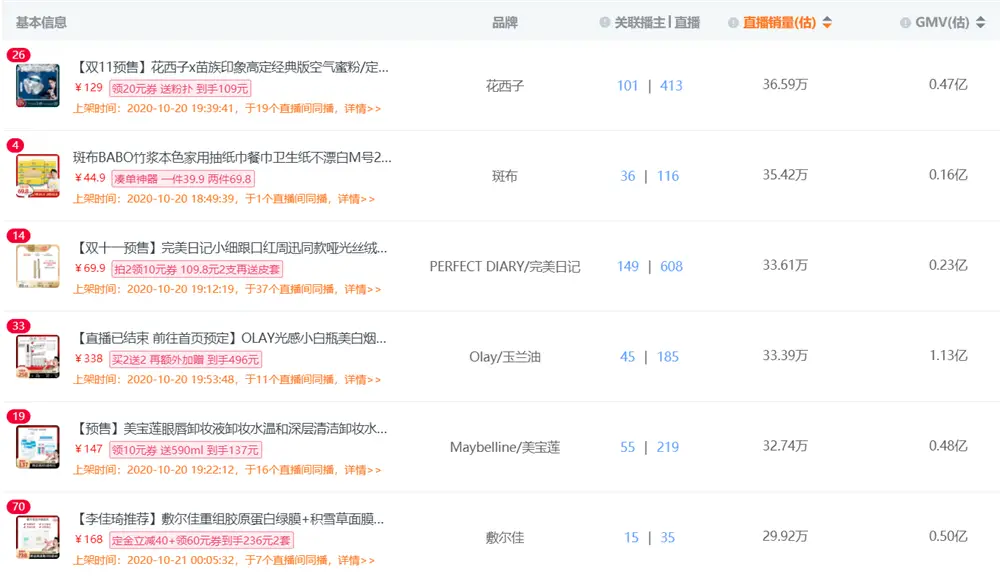Sort by 直播销量(估) using its sort arrows
Screen dimensions: 1000x579
click(827, 22)
